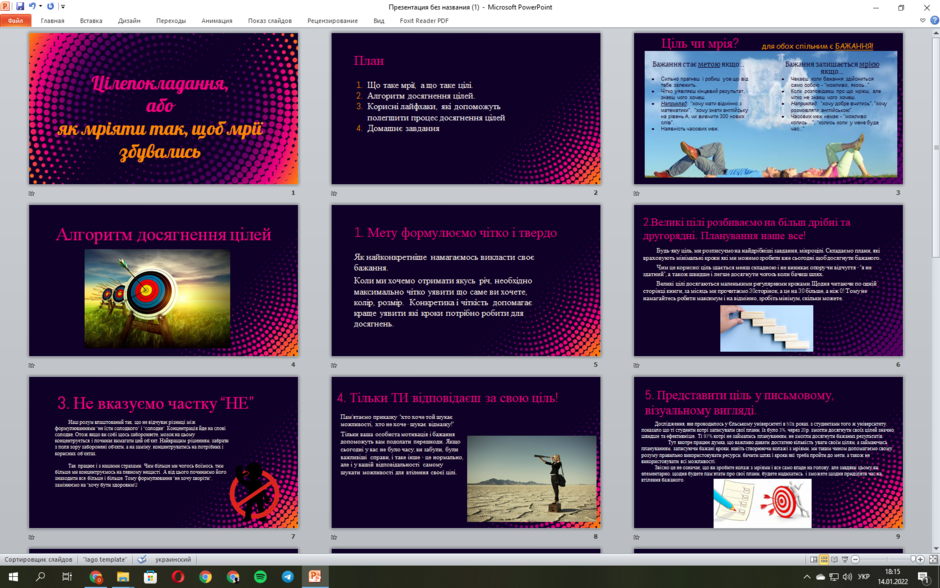Switch to the Главная ribbon tab

tap(52, 20)
